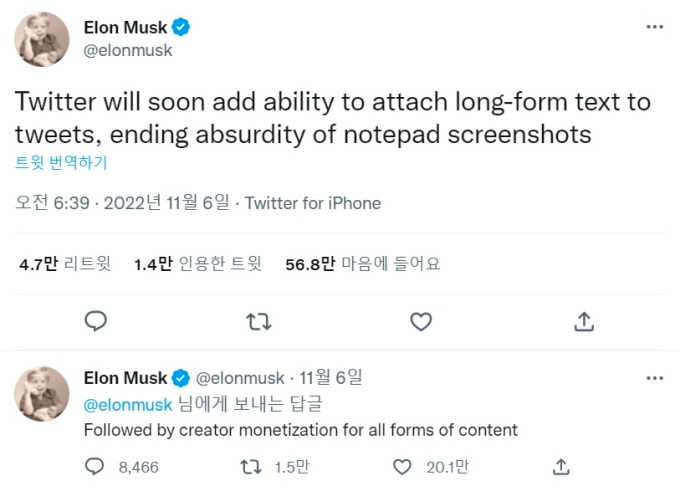Click the reply icon under main tweet
The width and height of the screenshot is (680, 491).
coord(95,321)
